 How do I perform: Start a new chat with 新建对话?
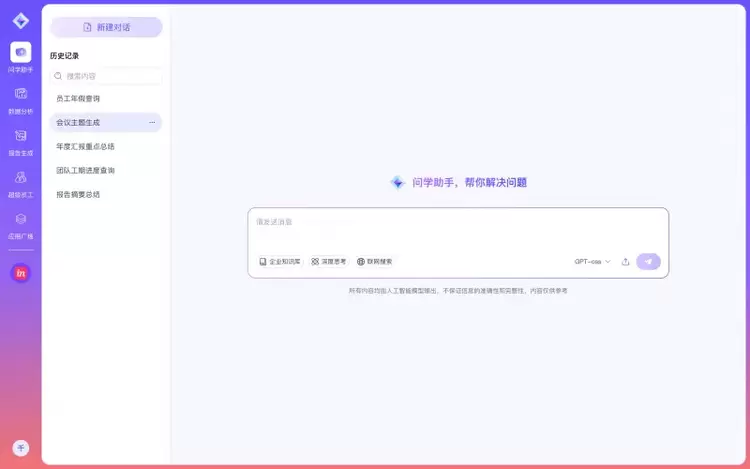coord(106,27)
